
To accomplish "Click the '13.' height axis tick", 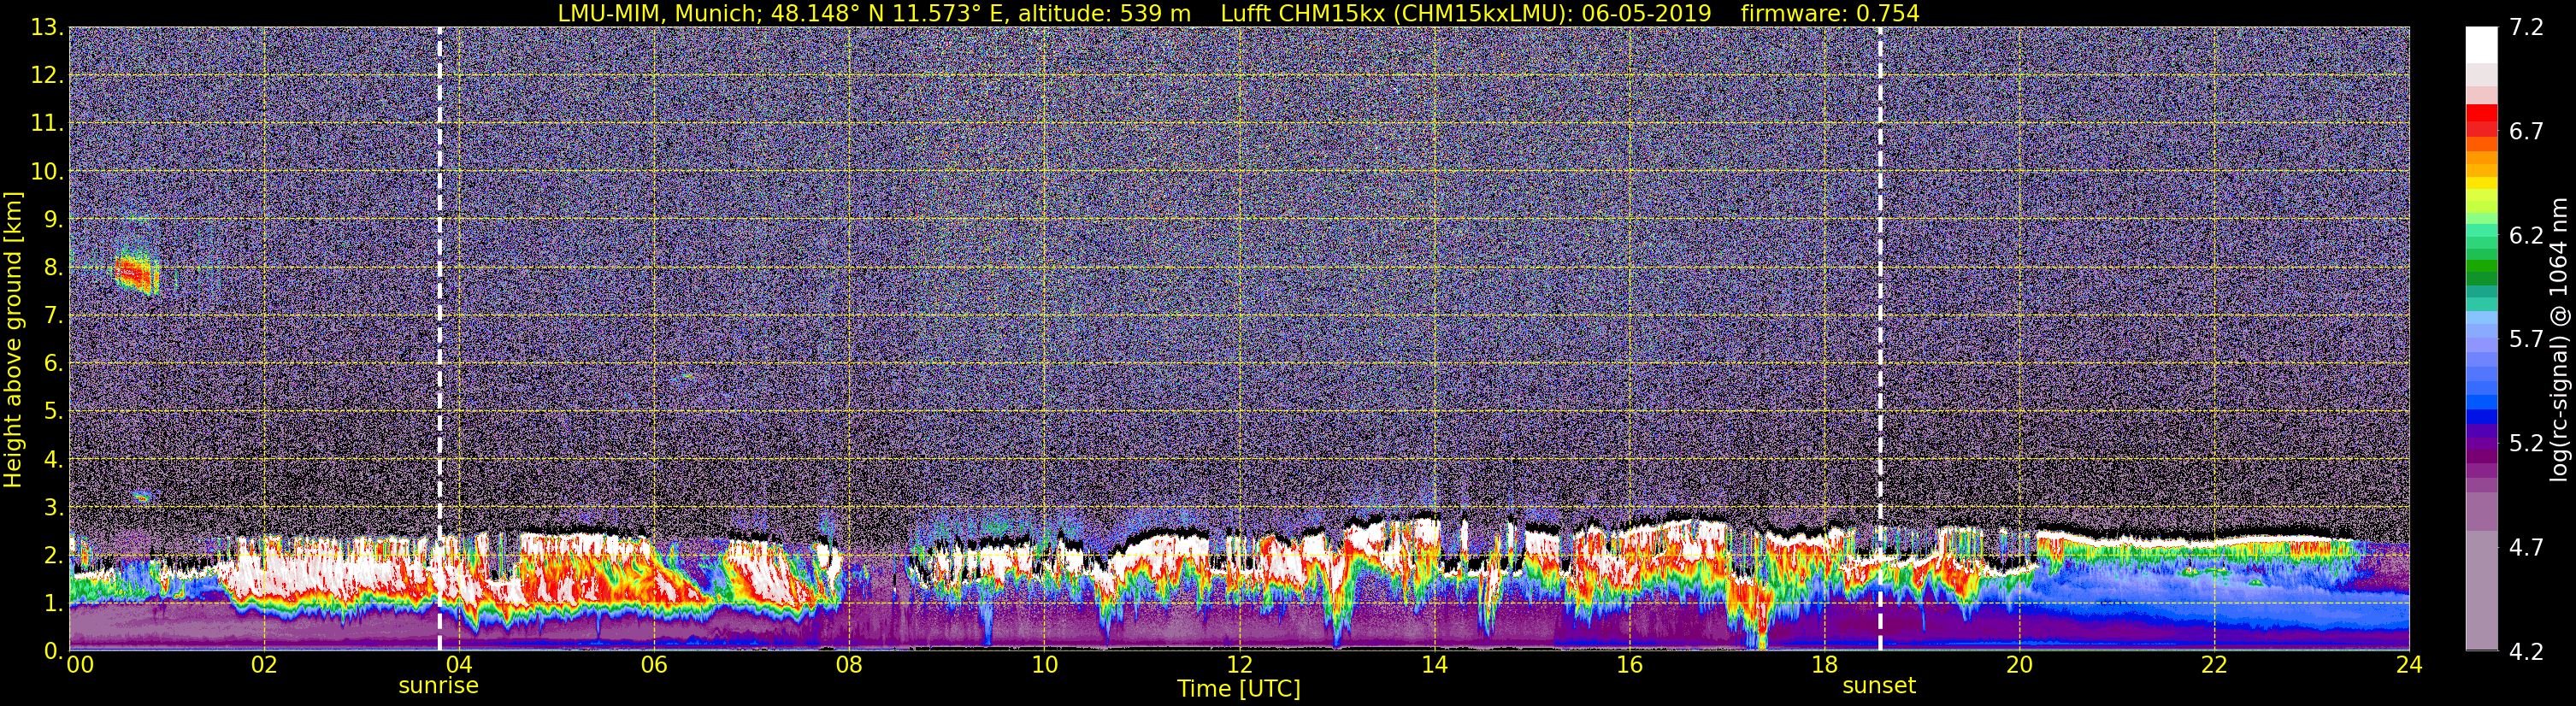I will (47, 27).
